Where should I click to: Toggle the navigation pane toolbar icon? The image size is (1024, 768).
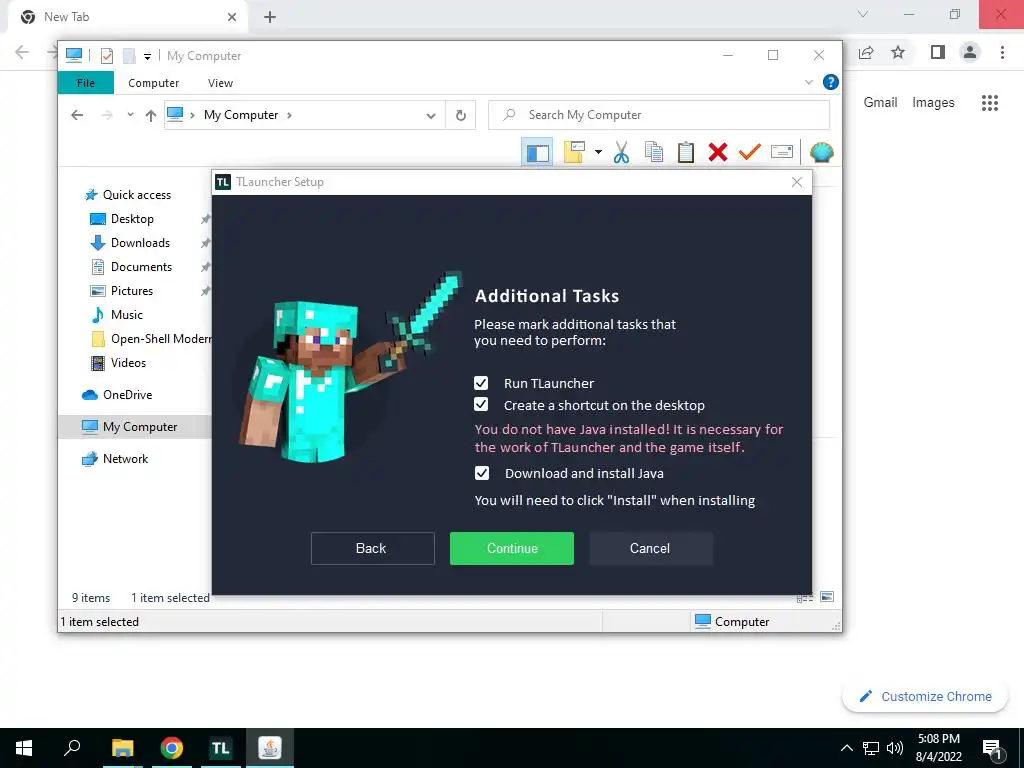click(537, 152)
